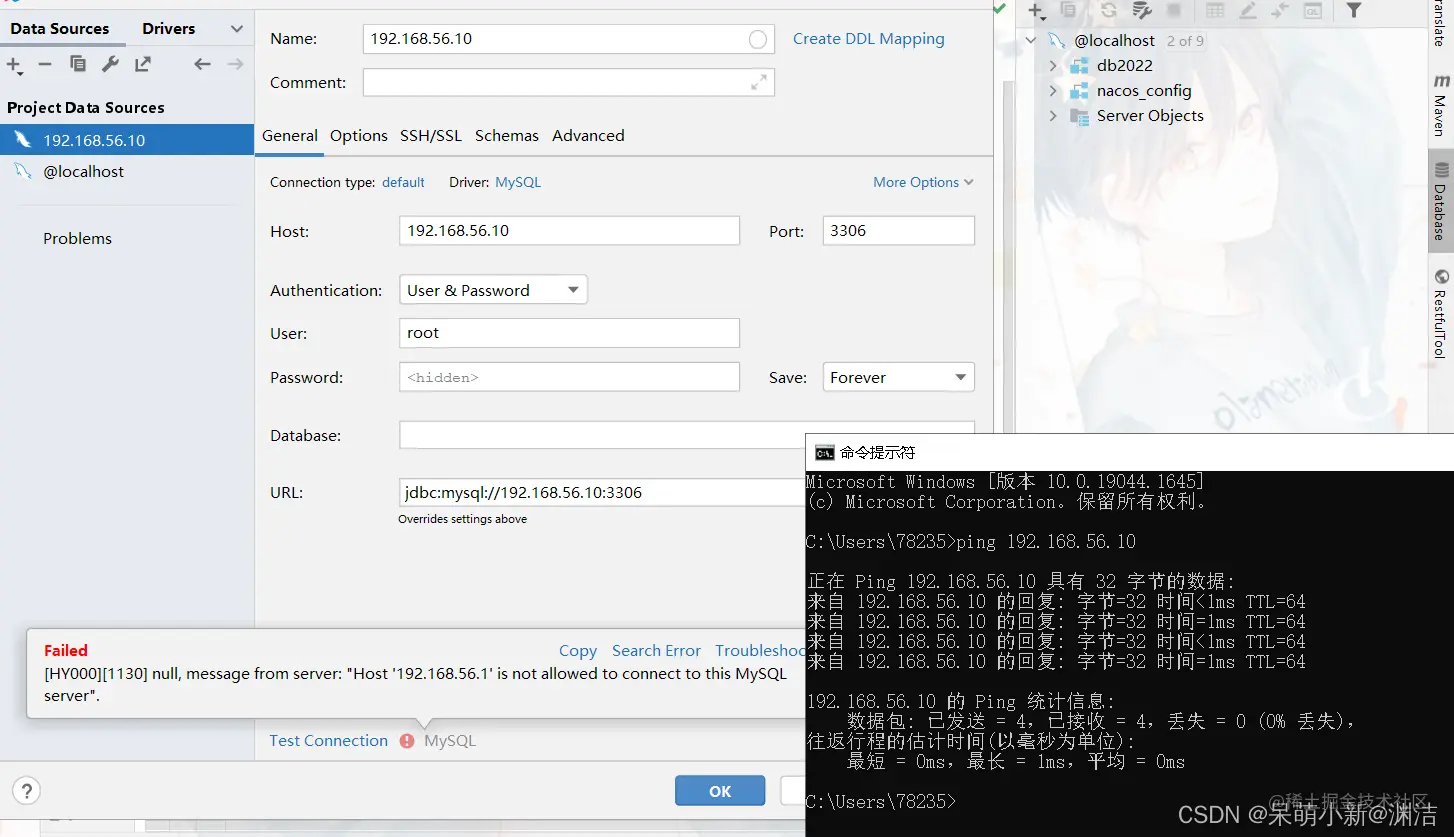
Task: Expand the nacos_config tree item
Action: click(1053, 90)
